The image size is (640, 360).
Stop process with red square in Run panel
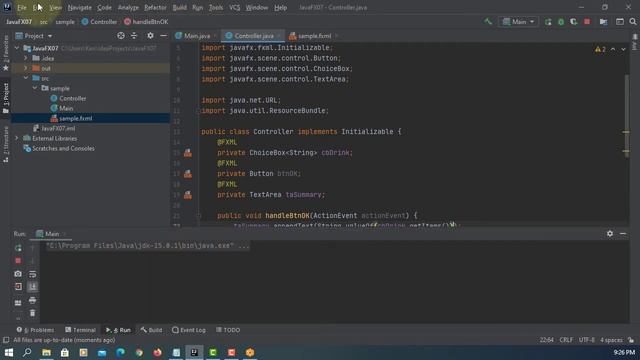click(18, 260)
